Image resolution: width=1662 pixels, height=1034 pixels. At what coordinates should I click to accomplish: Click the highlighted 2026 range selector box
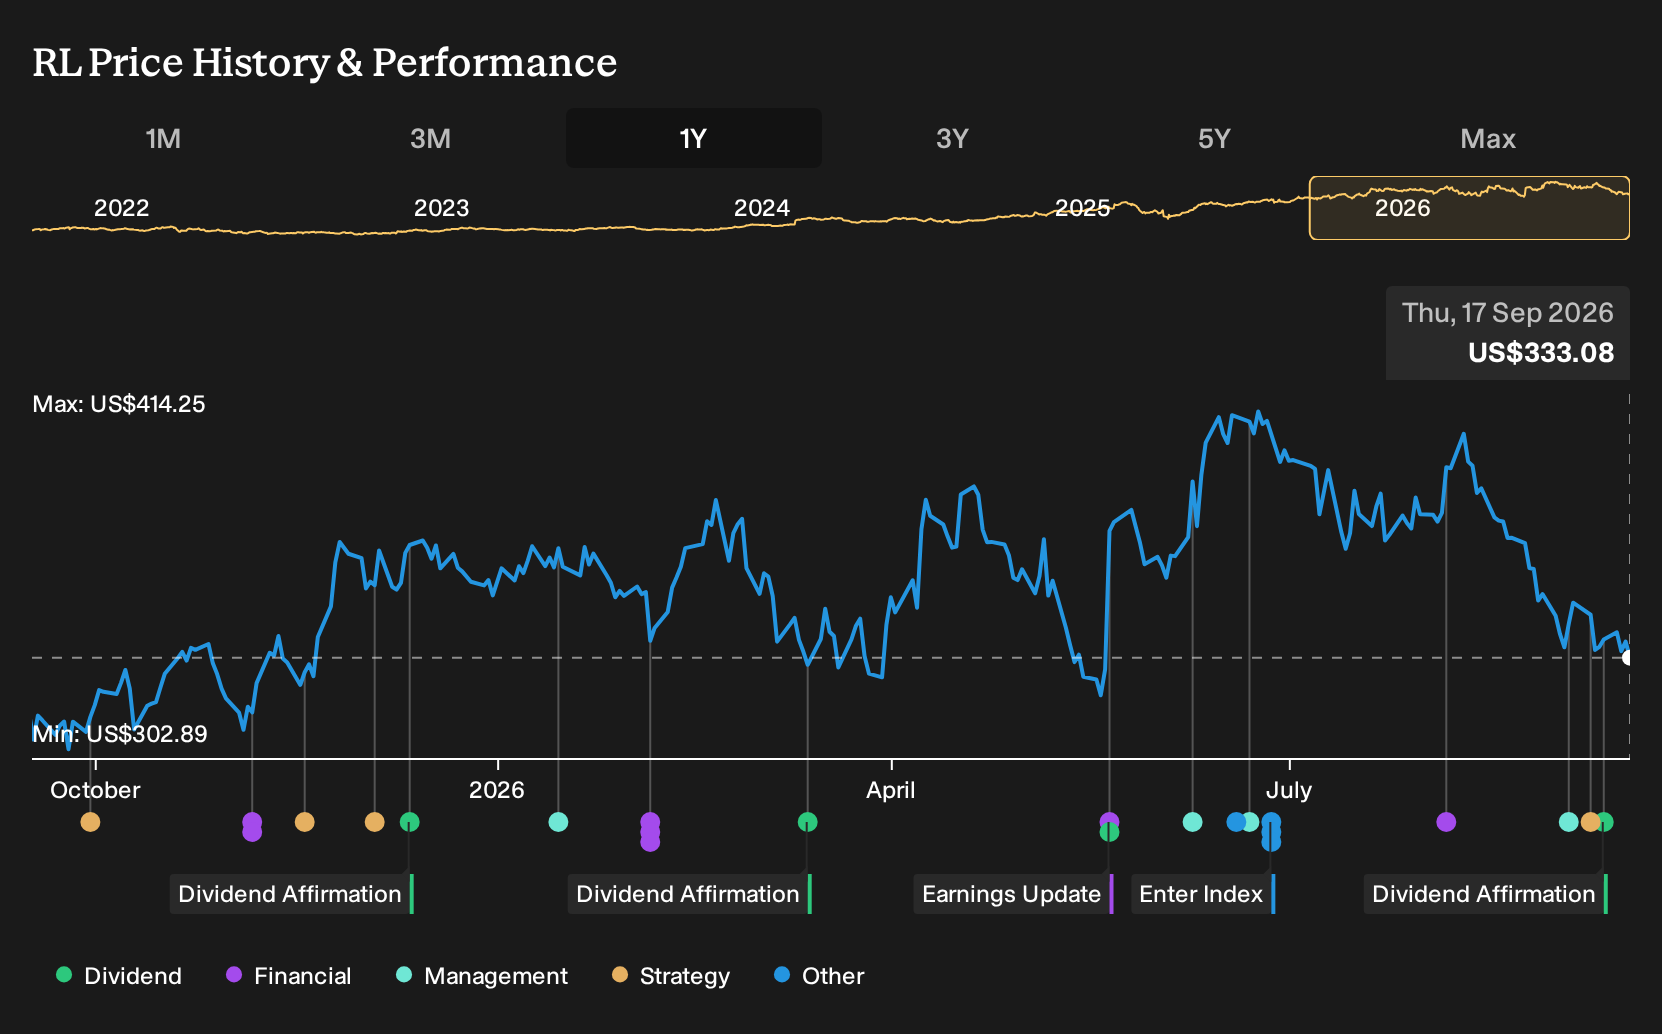tap(1469, 208)
